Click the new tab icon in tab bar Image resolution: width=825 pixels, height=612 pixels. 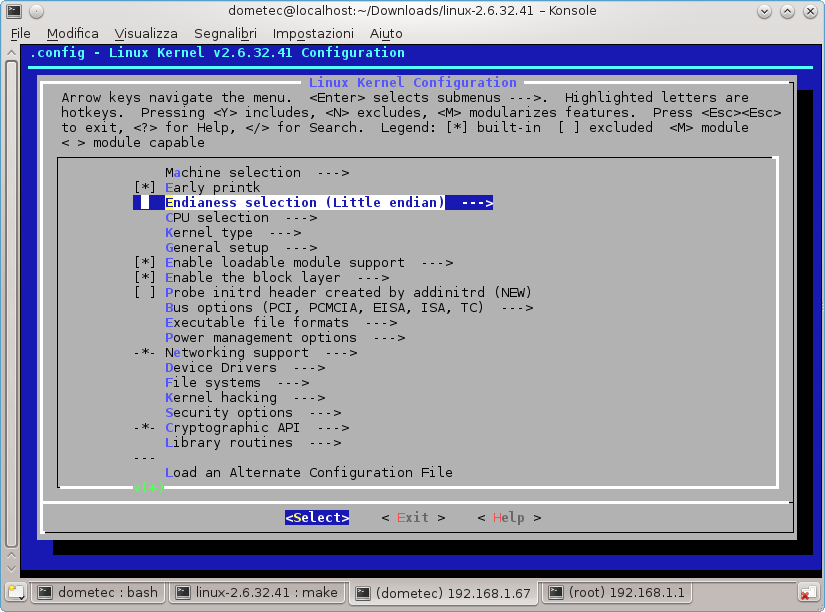pyautogui.click(x=15, y=592)
